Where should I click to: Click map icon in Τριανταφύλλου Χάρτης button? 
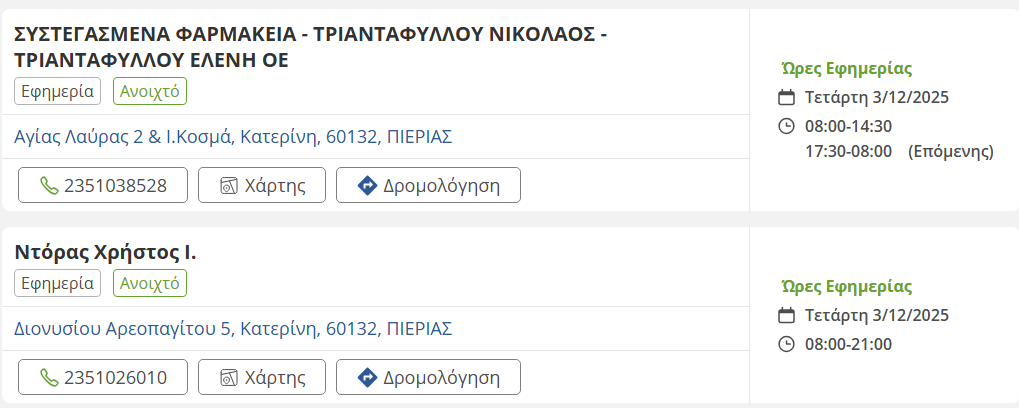point(228,185)
